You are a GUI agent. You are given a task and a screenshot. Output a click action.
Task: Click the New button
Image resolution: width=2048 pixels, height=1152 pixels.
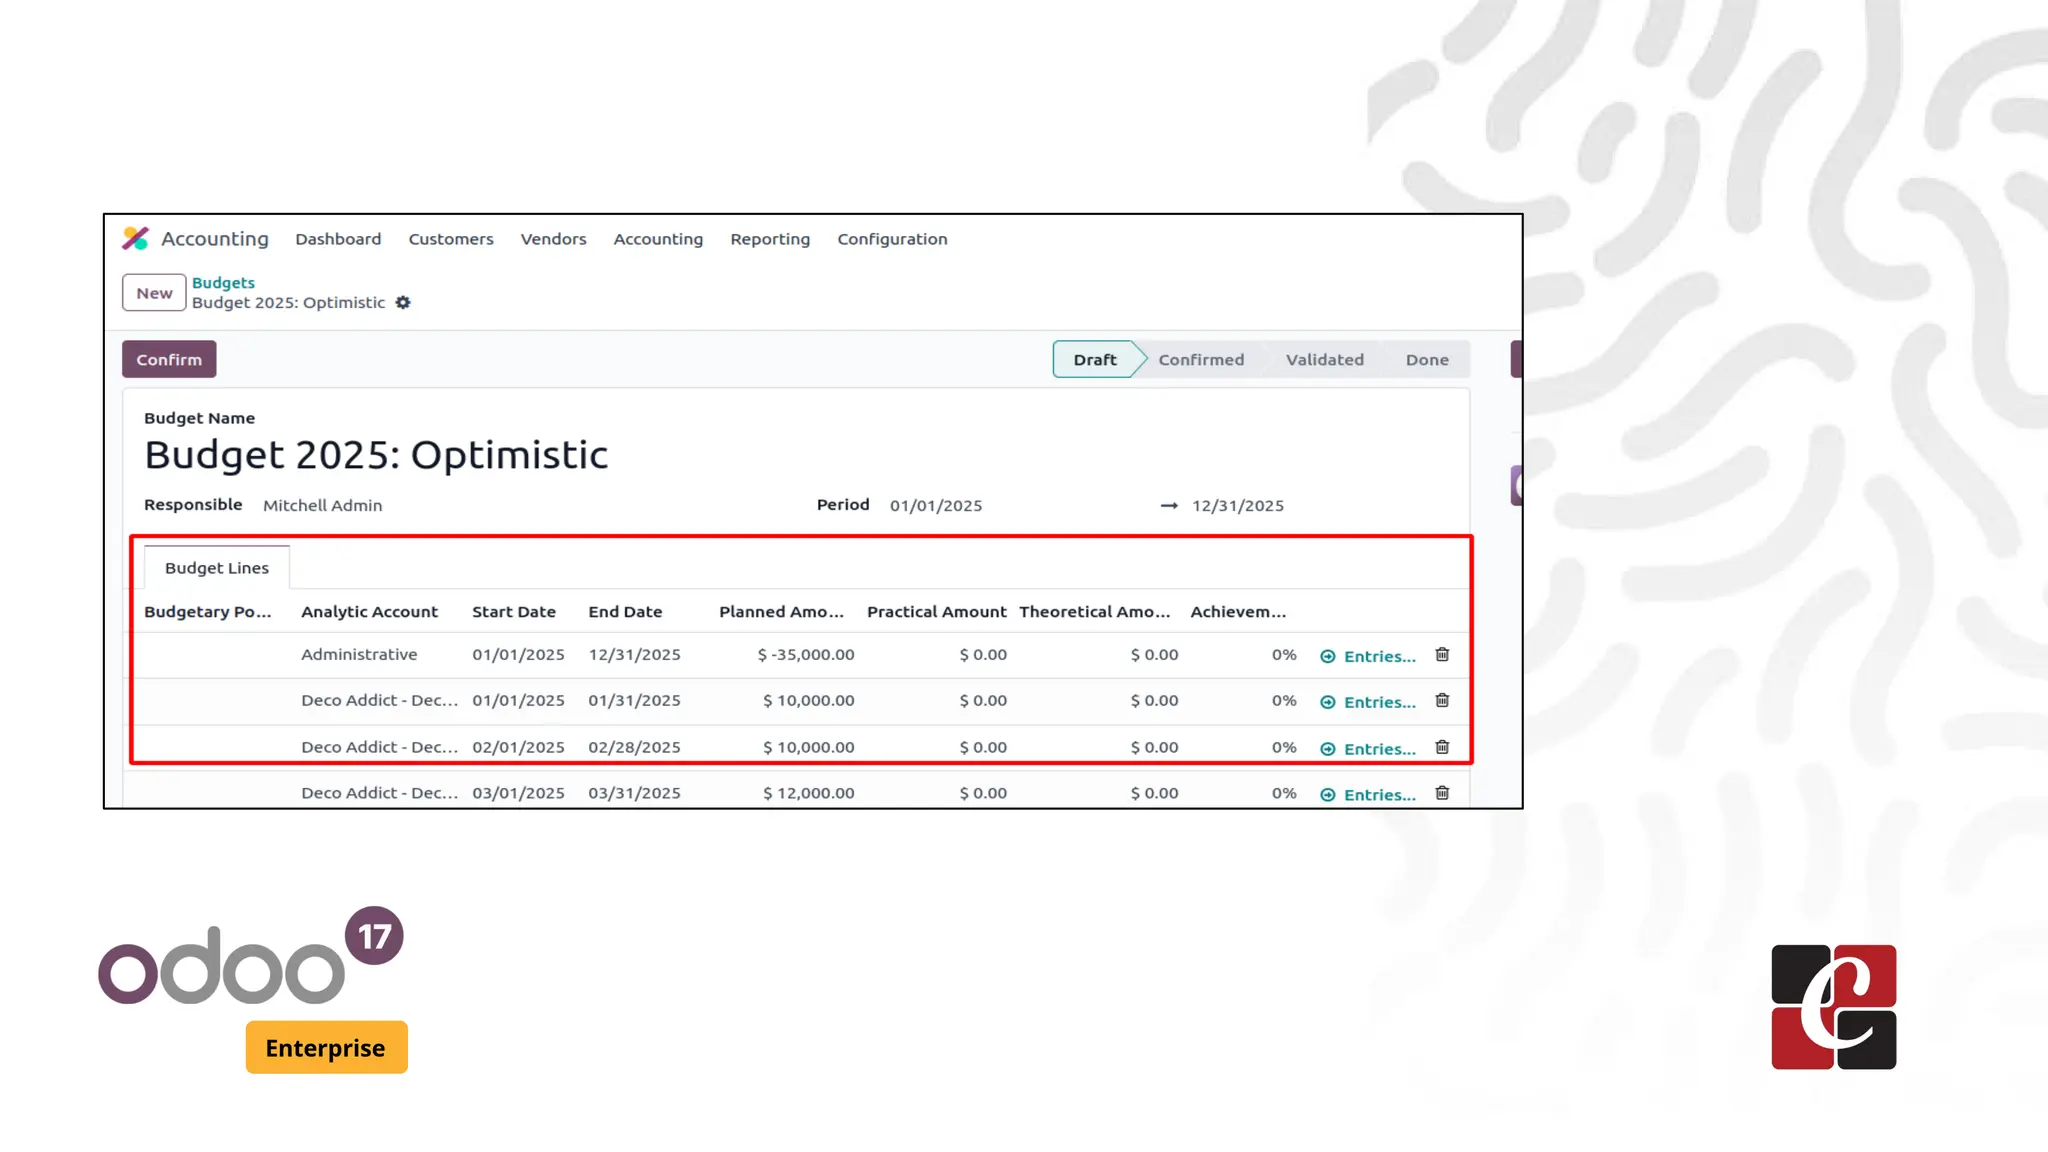154,293
